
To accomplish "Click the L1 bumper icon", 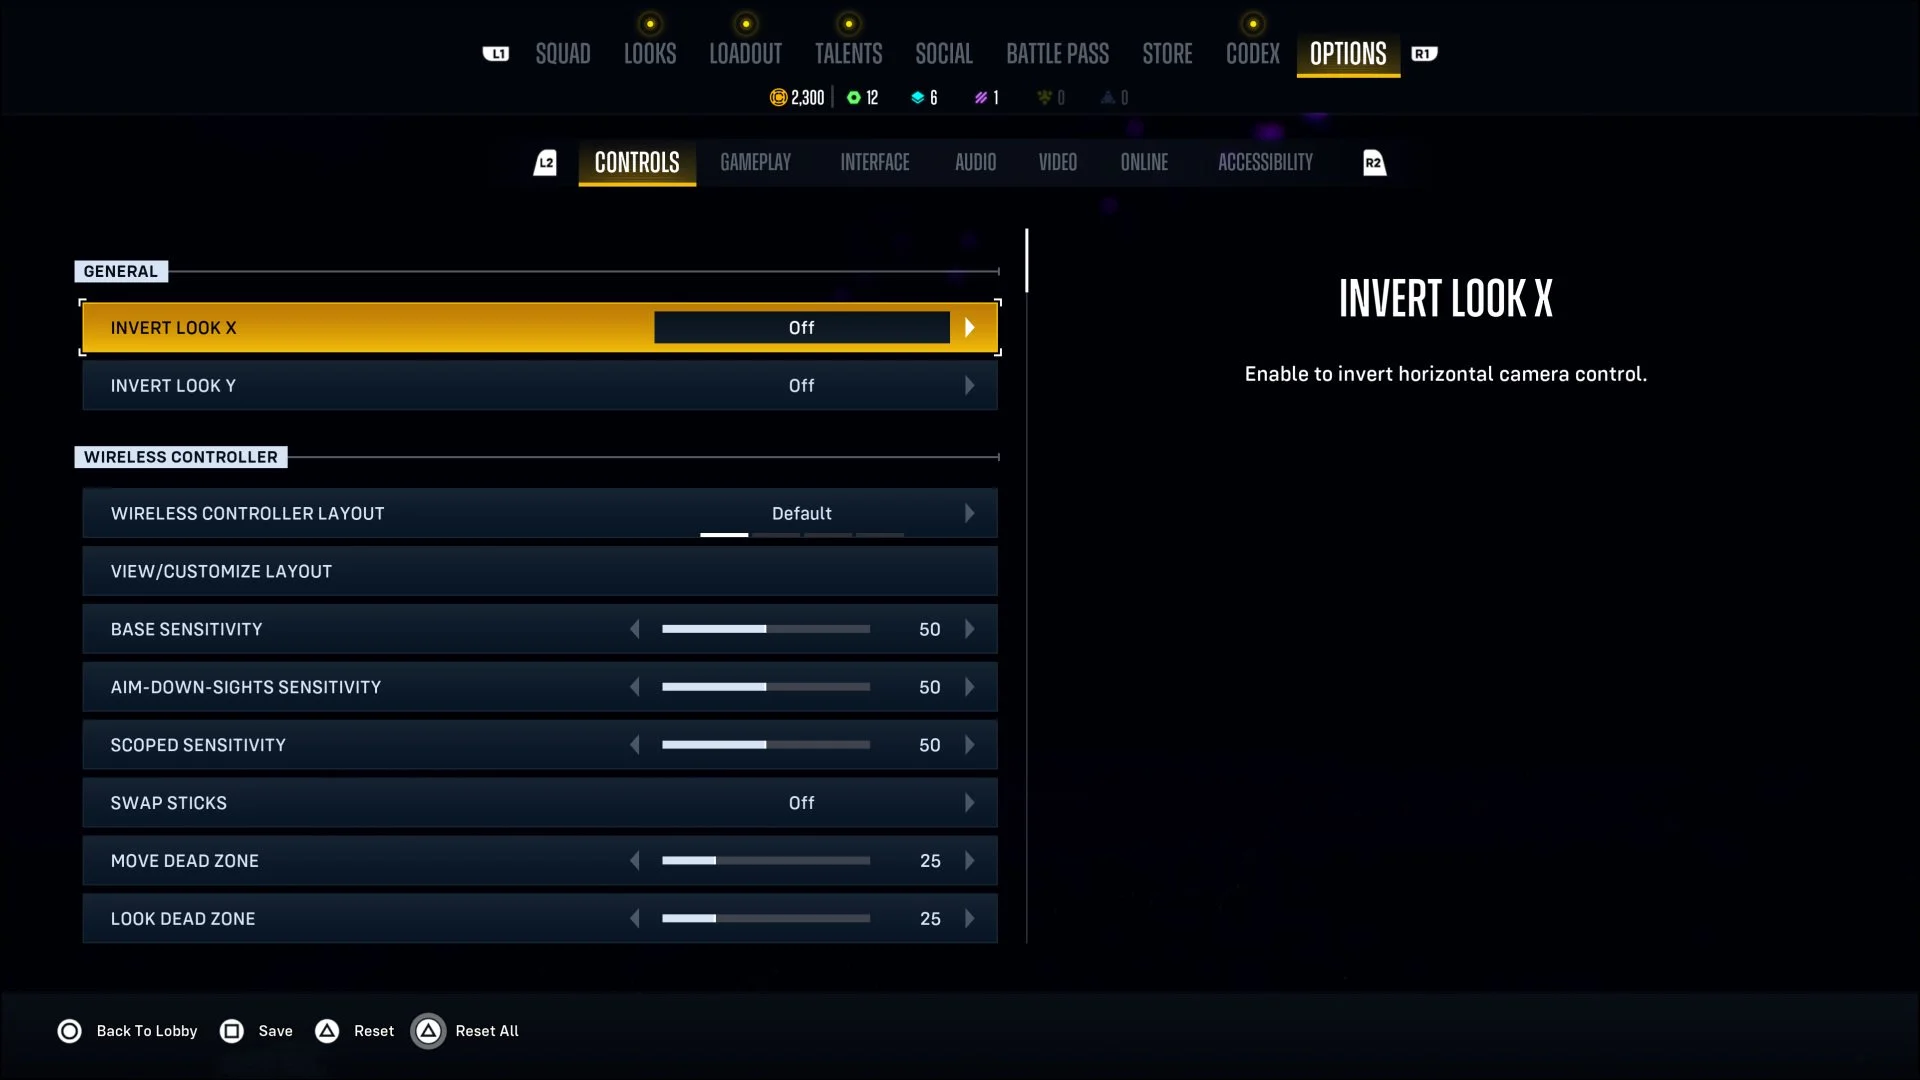I will pyautogui.click(x=496, y=54).
